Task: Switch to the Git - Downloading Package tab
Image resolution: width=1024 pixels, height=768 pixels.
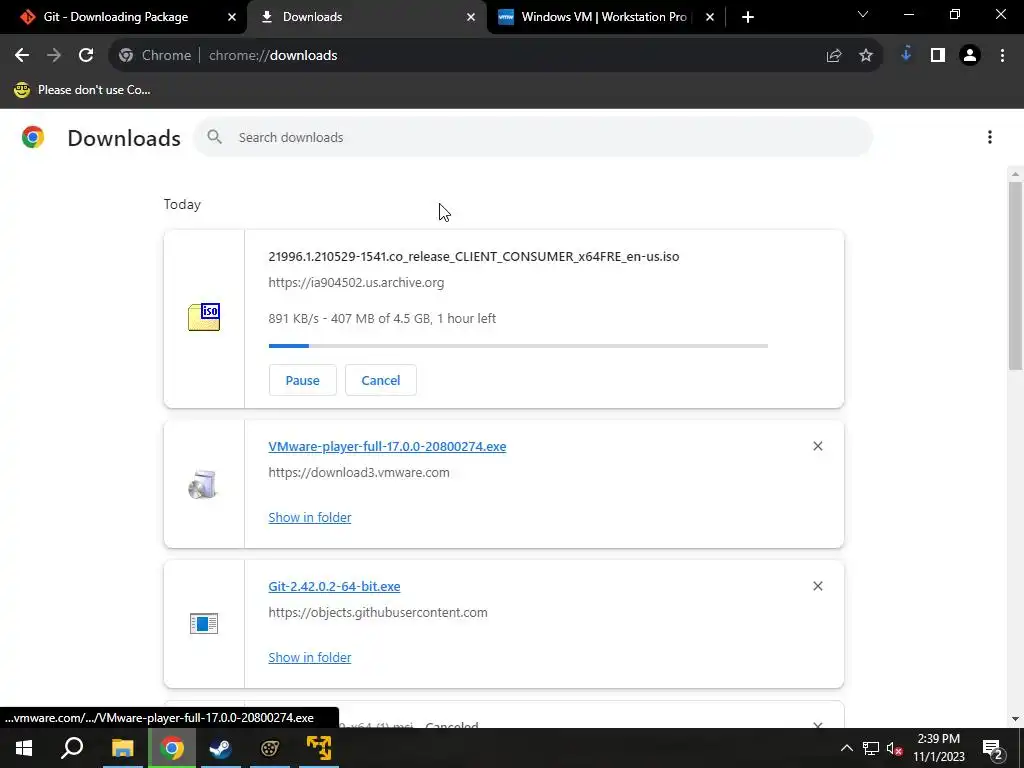Action: (x=116, y=17)
